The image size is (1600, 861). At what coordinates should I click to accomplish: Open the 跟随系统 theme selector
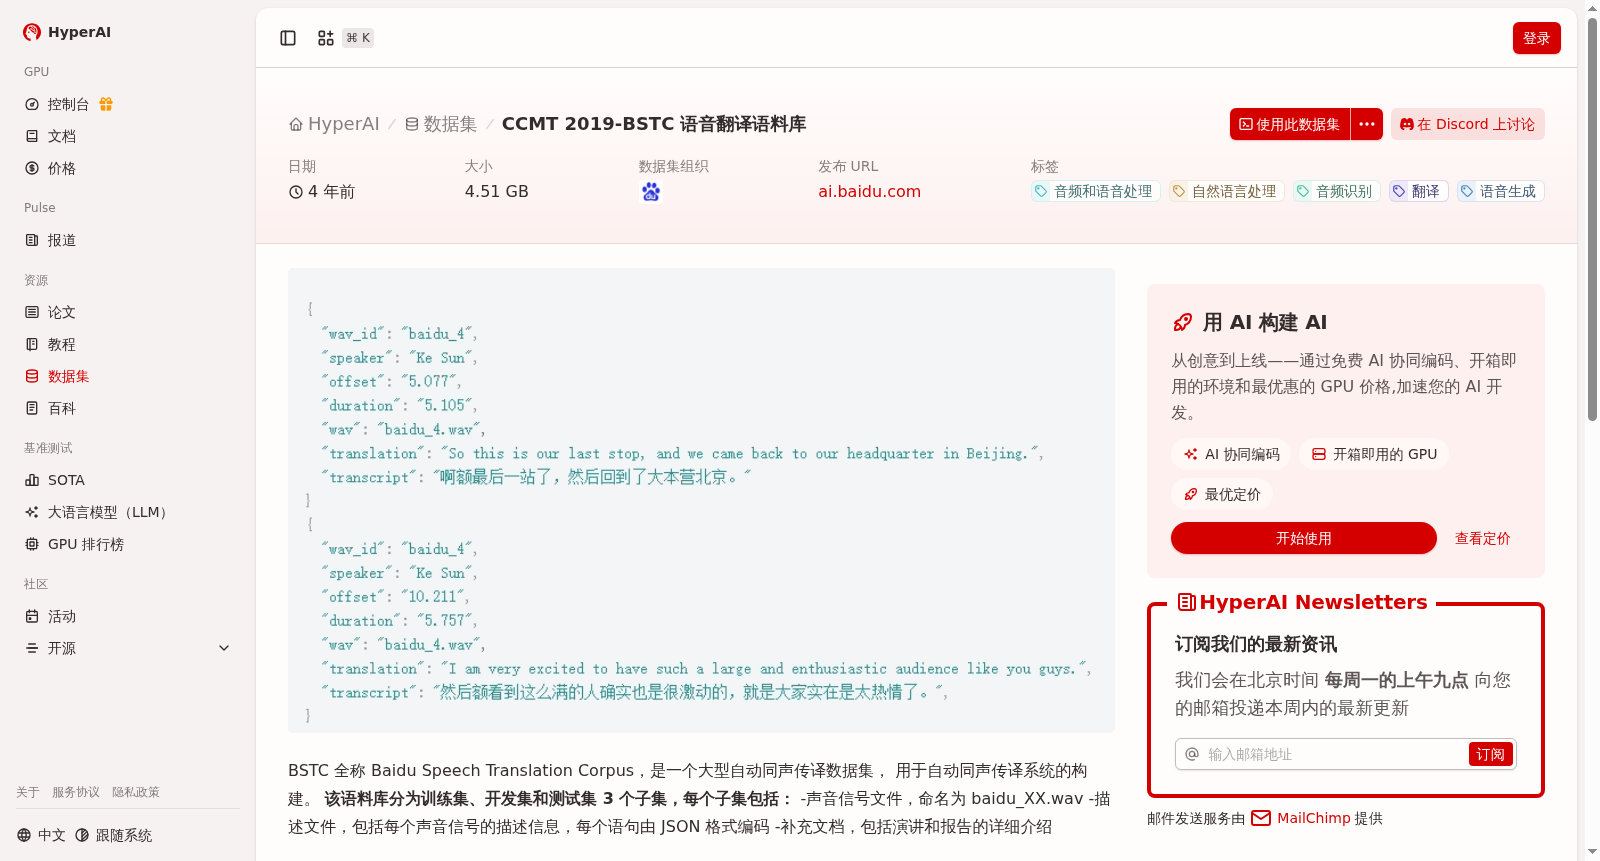(x=114, y=835)
